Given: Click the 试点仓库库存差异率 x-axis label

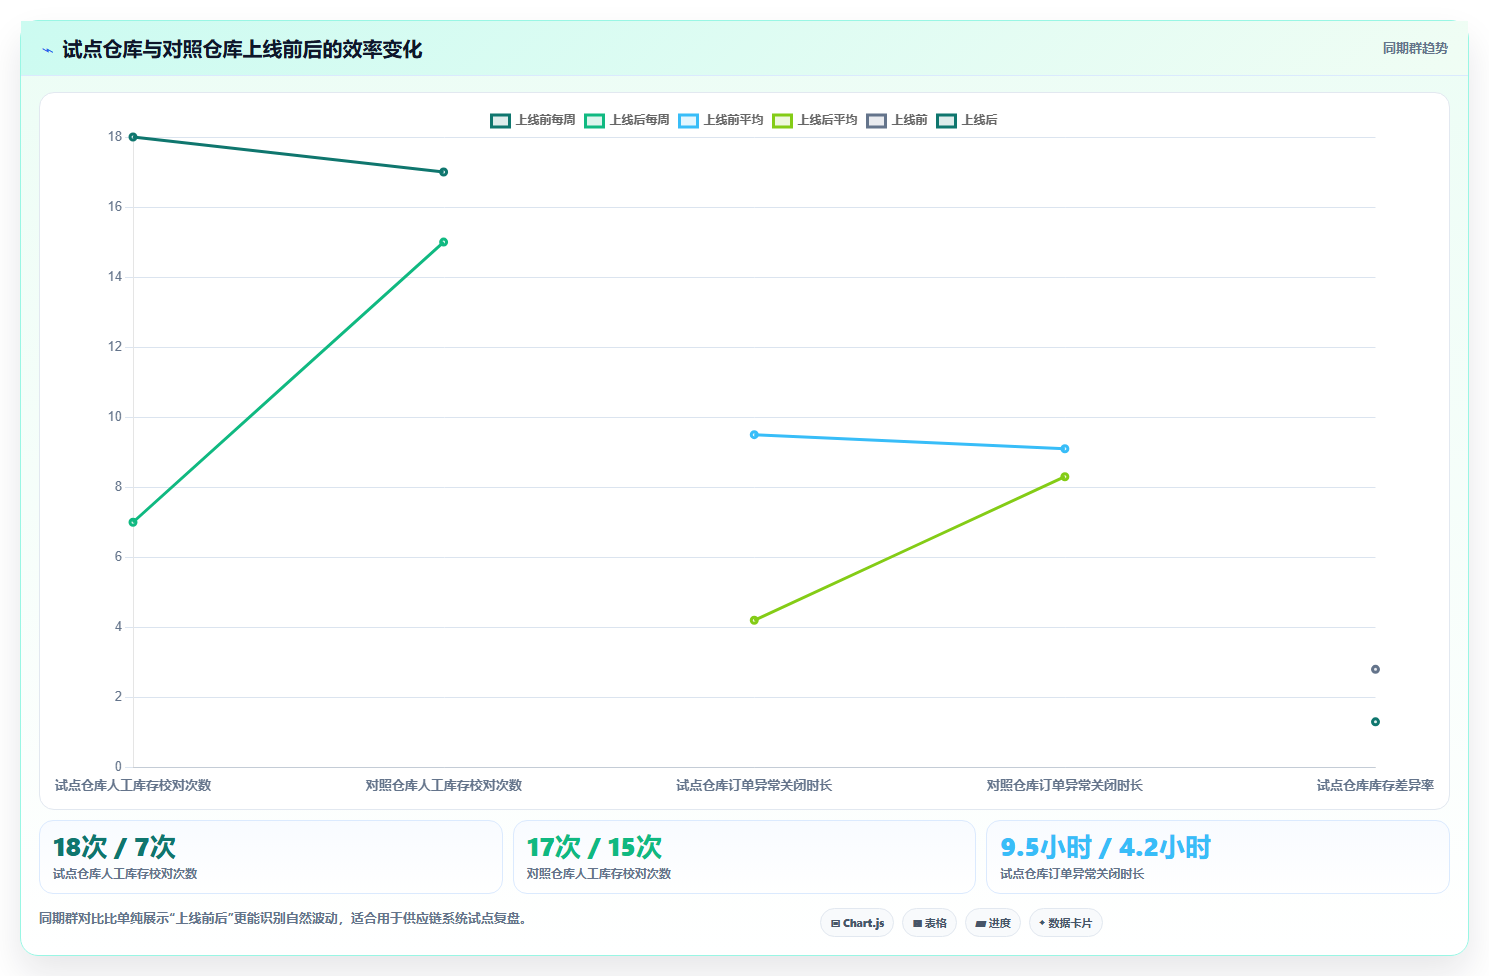Looking at the screenshot, I should point(1375,785).
